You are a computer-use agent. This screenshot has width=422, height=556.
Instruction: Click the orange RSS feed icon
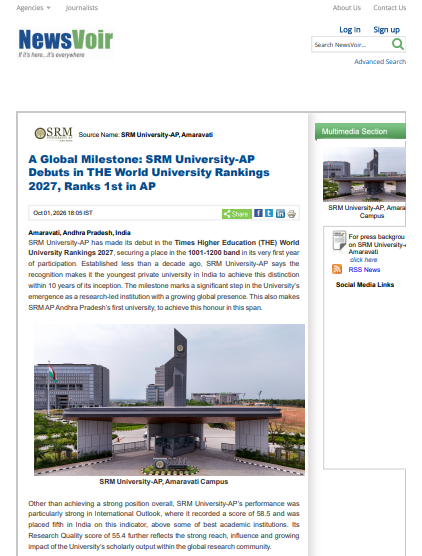[x=337, y=269]
